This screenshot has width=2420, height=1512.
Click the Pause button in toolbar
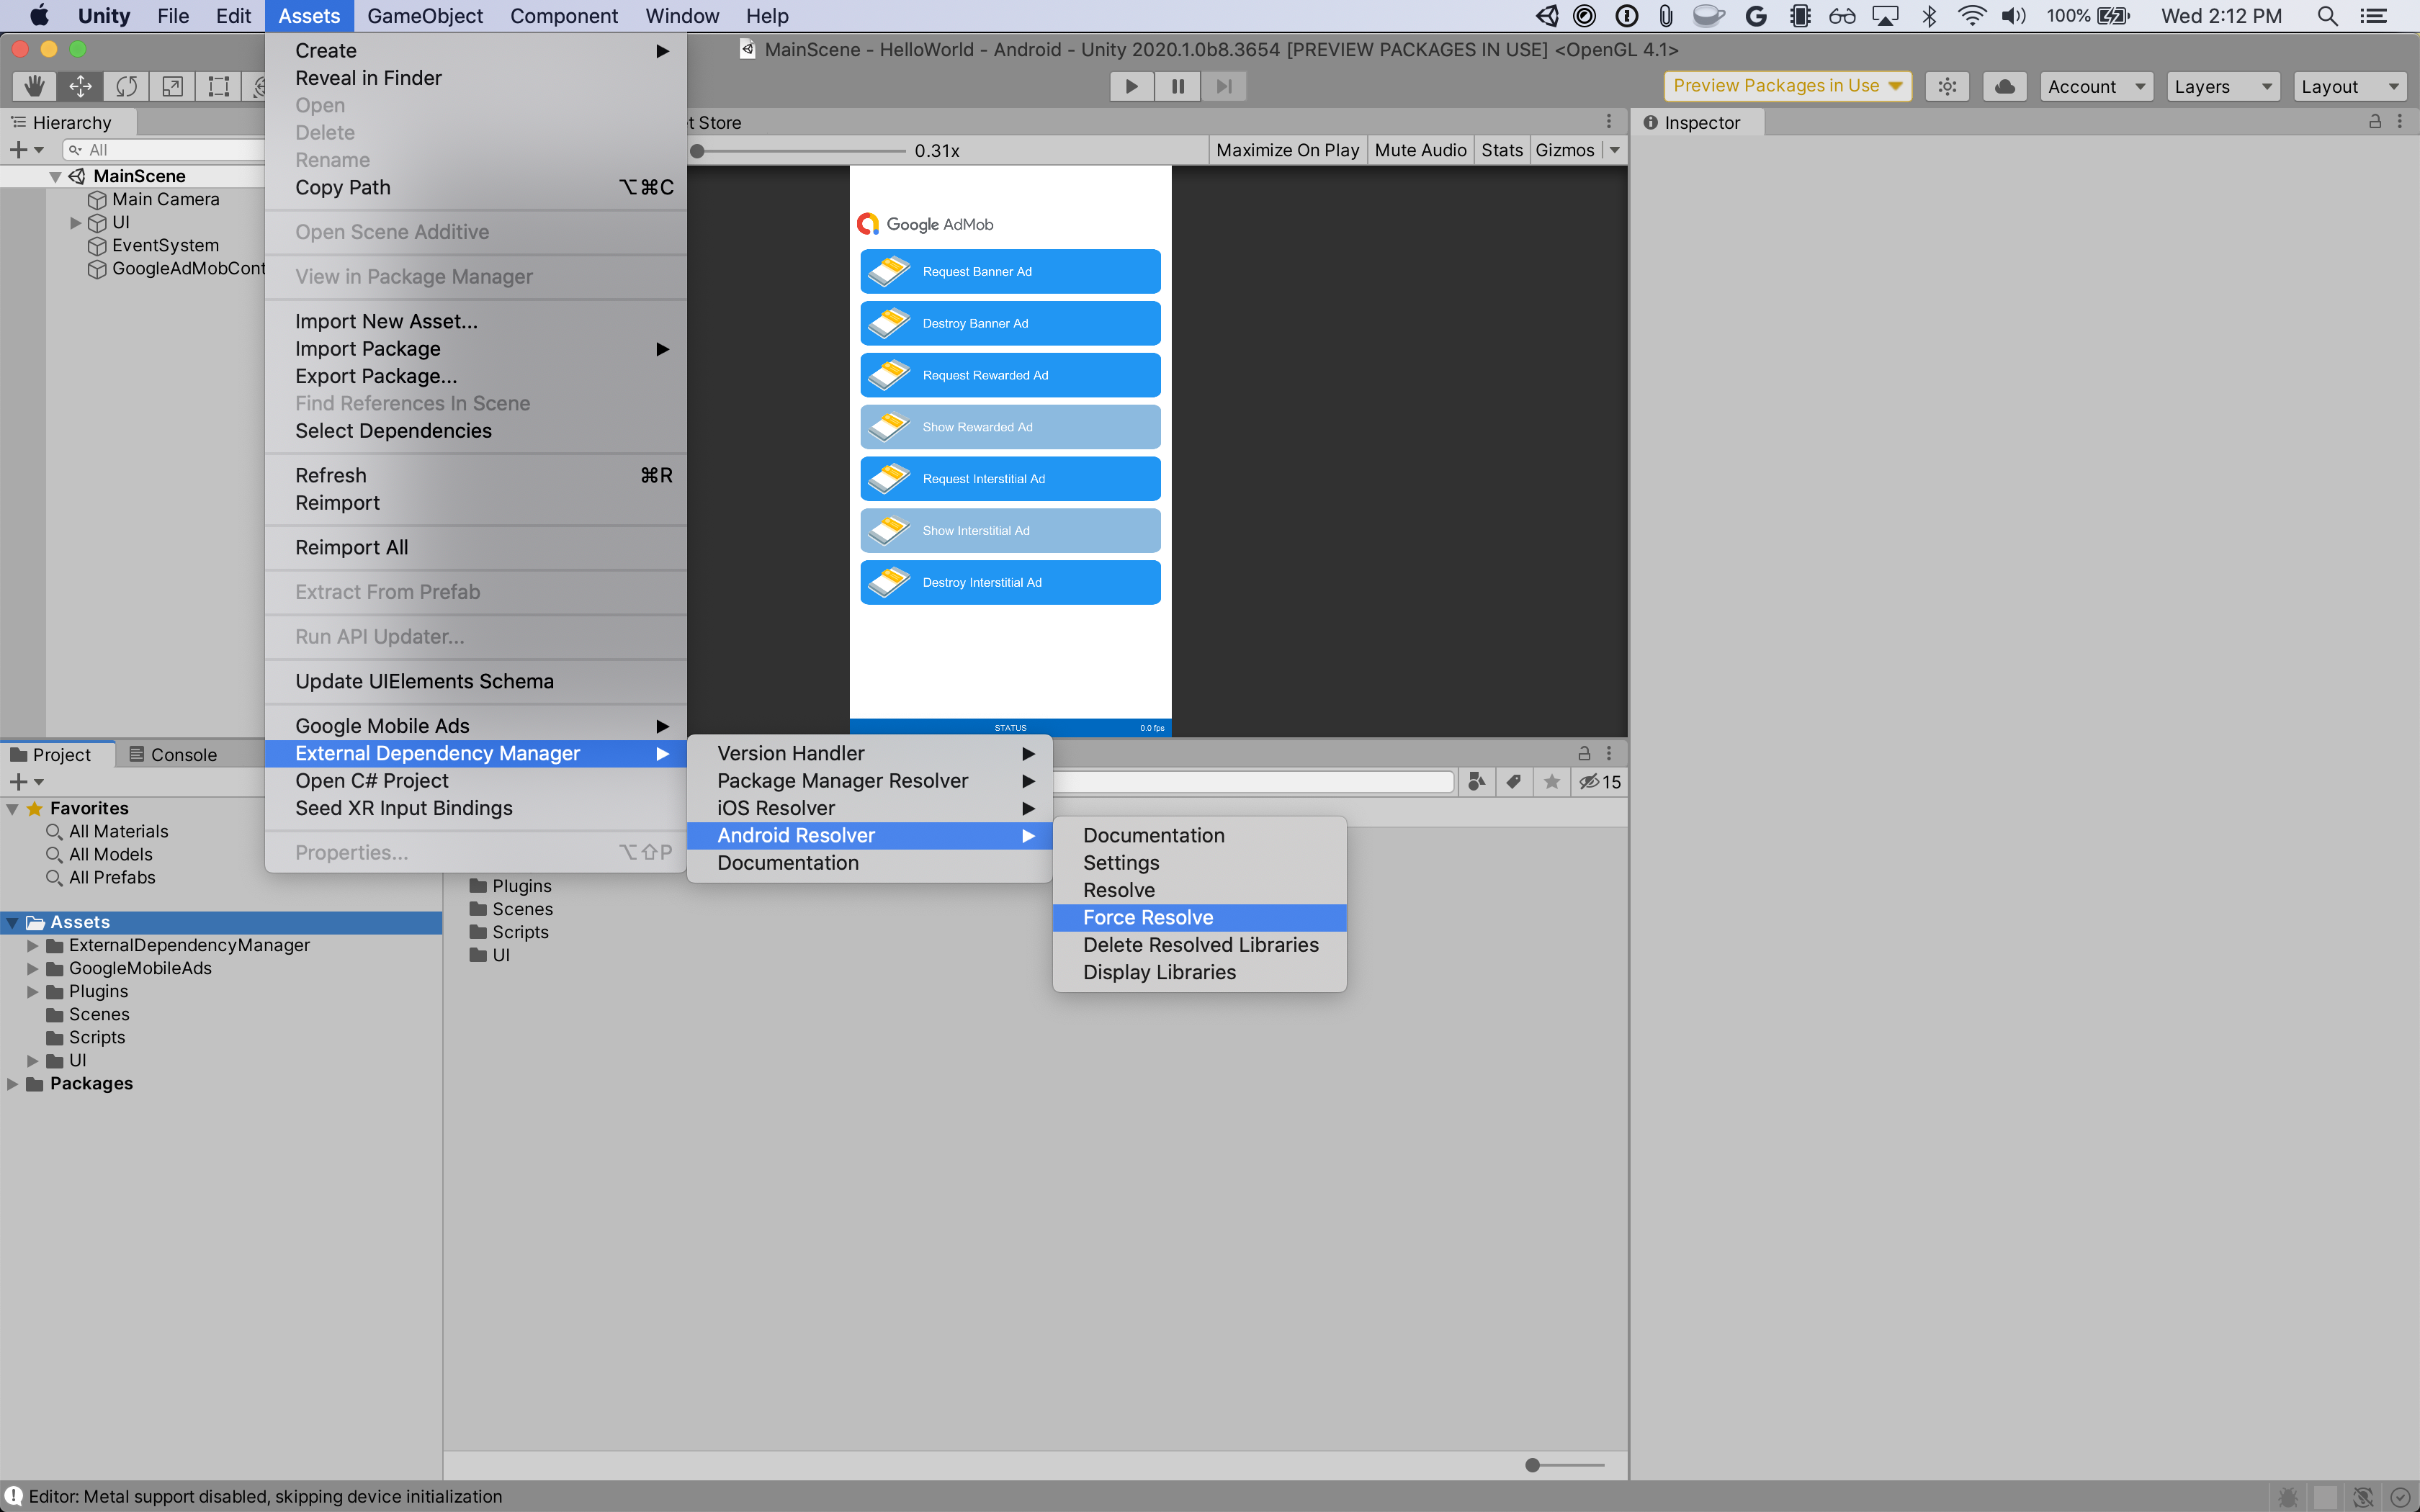click(1176, 86)
